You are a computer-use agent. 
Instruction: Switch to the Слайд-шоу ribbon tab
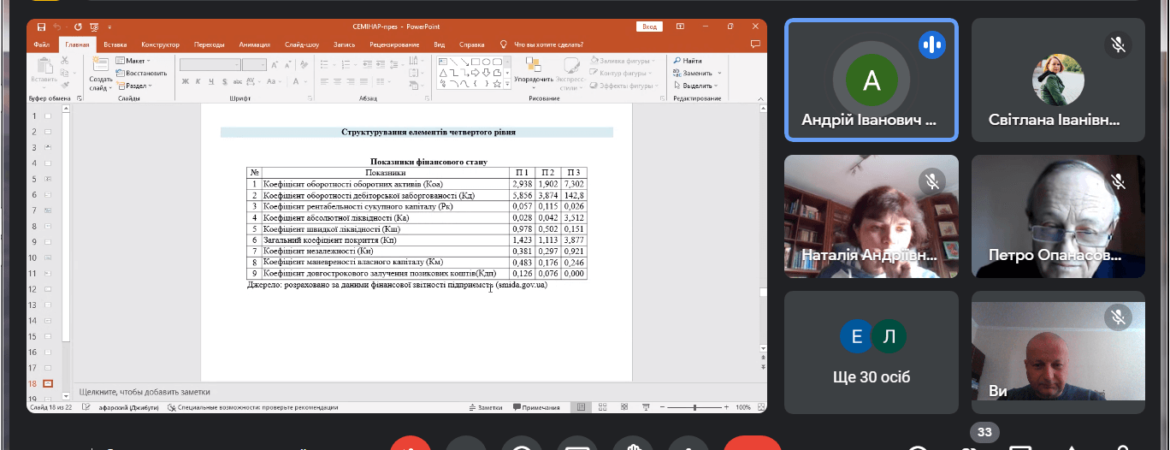click(x=301, y=45)
